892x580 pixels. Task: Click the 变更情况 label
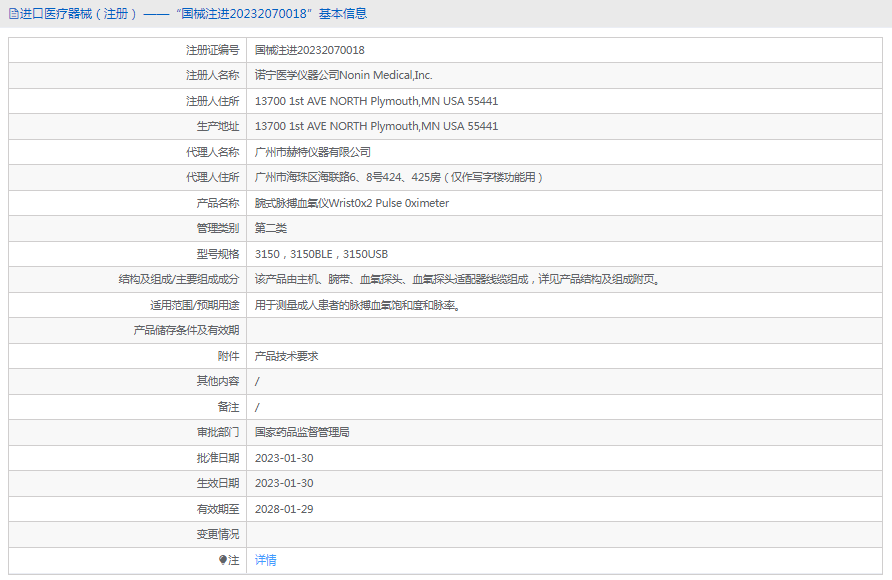[x=218, y=535]
